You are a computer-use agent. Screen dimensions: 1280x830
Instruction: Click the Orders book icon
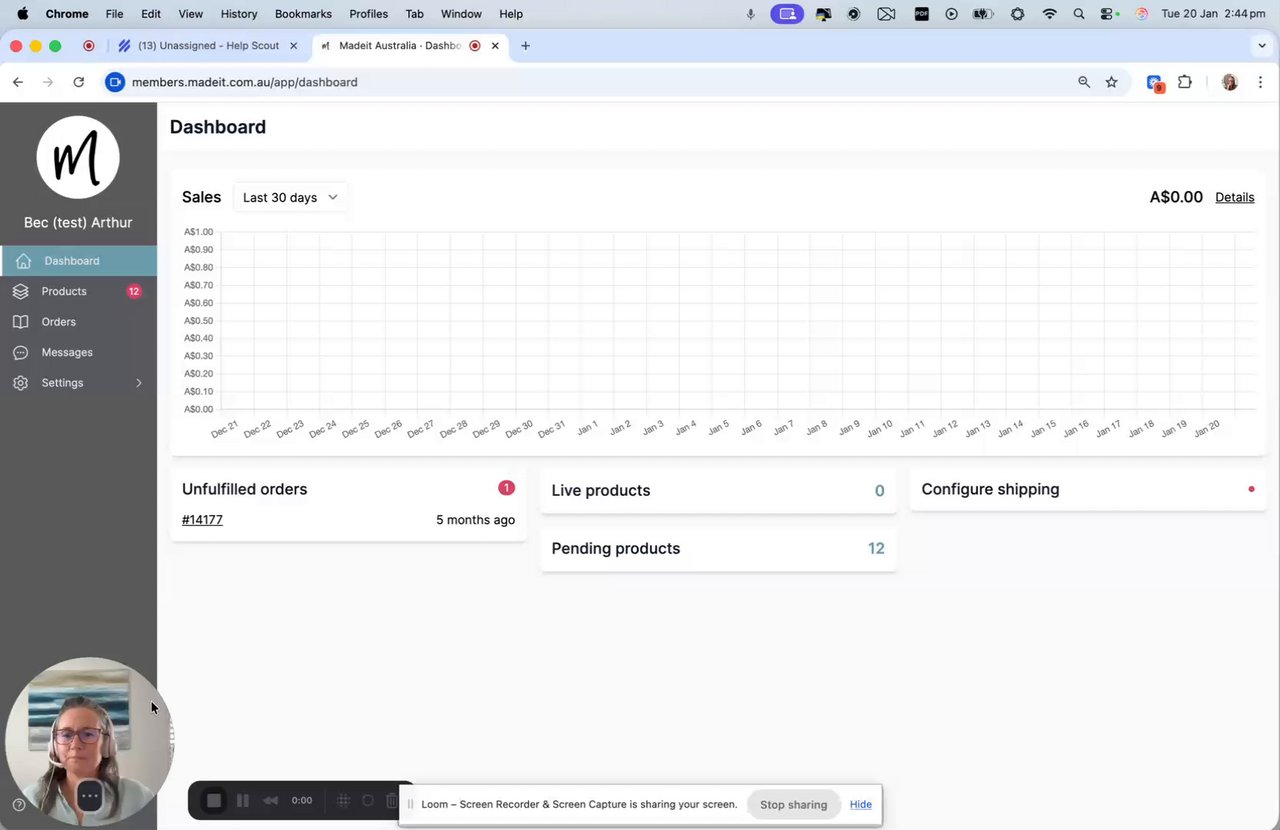point(20,322)
